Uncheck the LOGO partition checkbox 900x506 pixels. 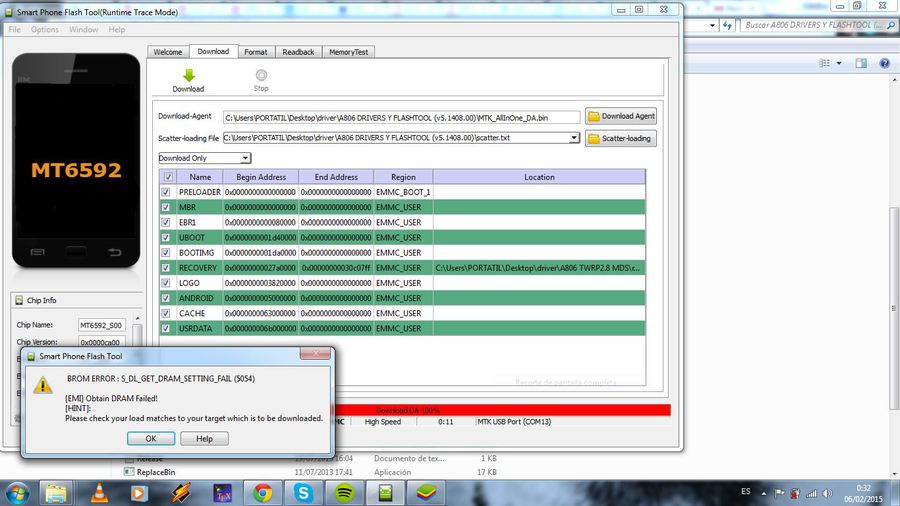coord(166,283)
